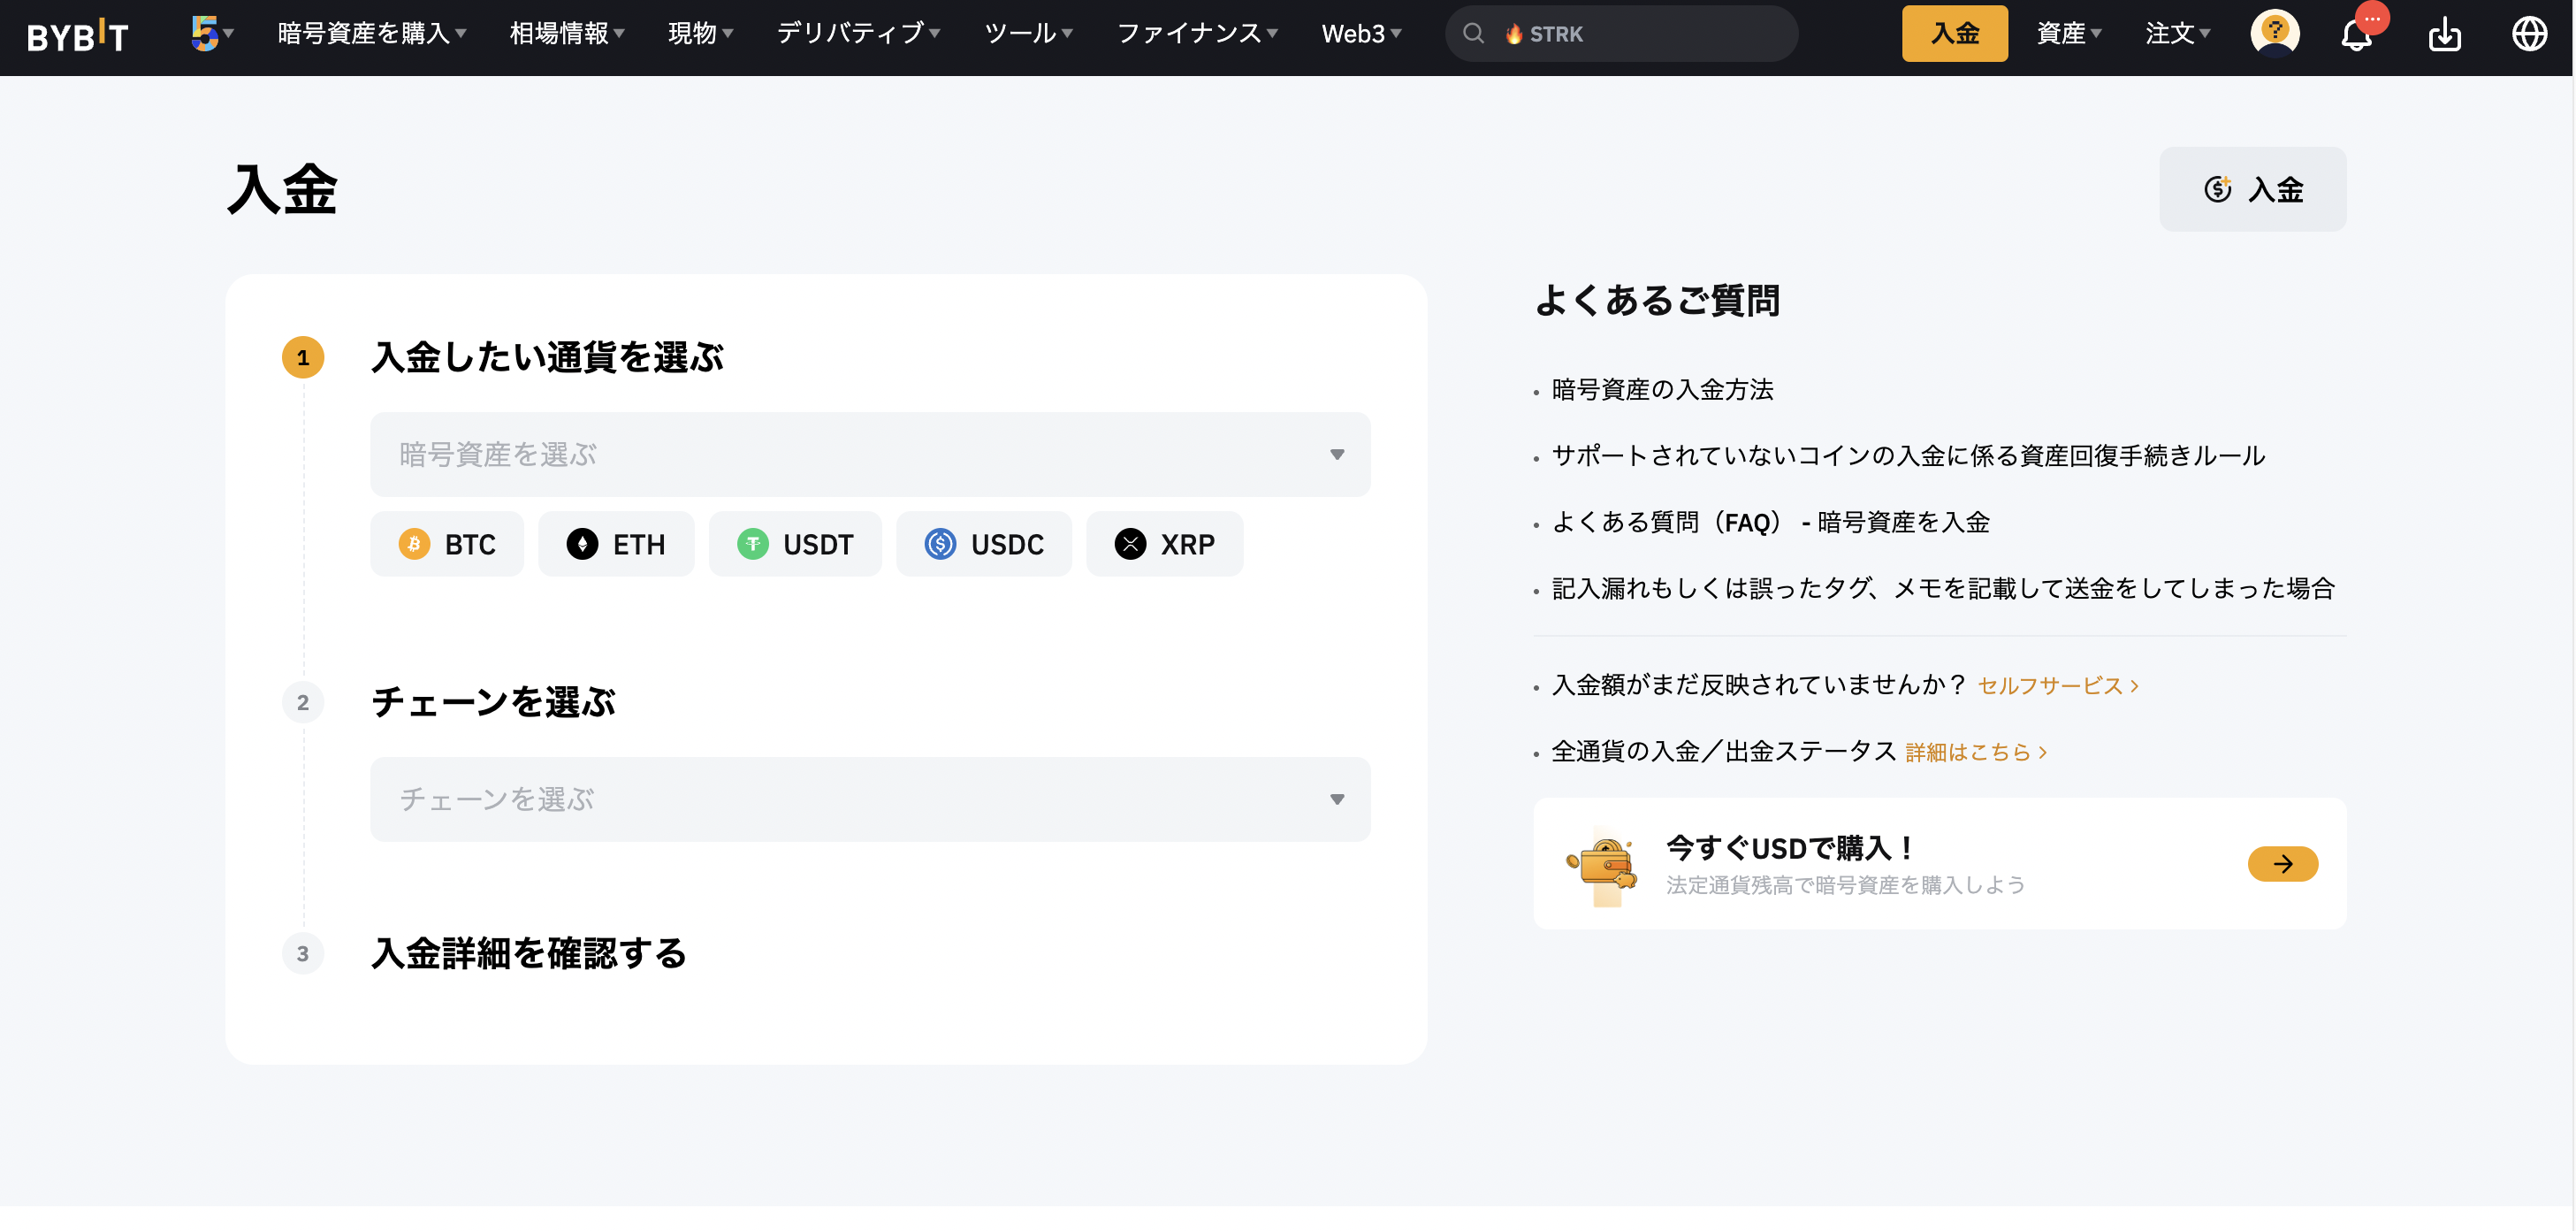Open the デリバティブ menu
The height and width of the screenshot is (1231, 2576).
coord(858,34)
